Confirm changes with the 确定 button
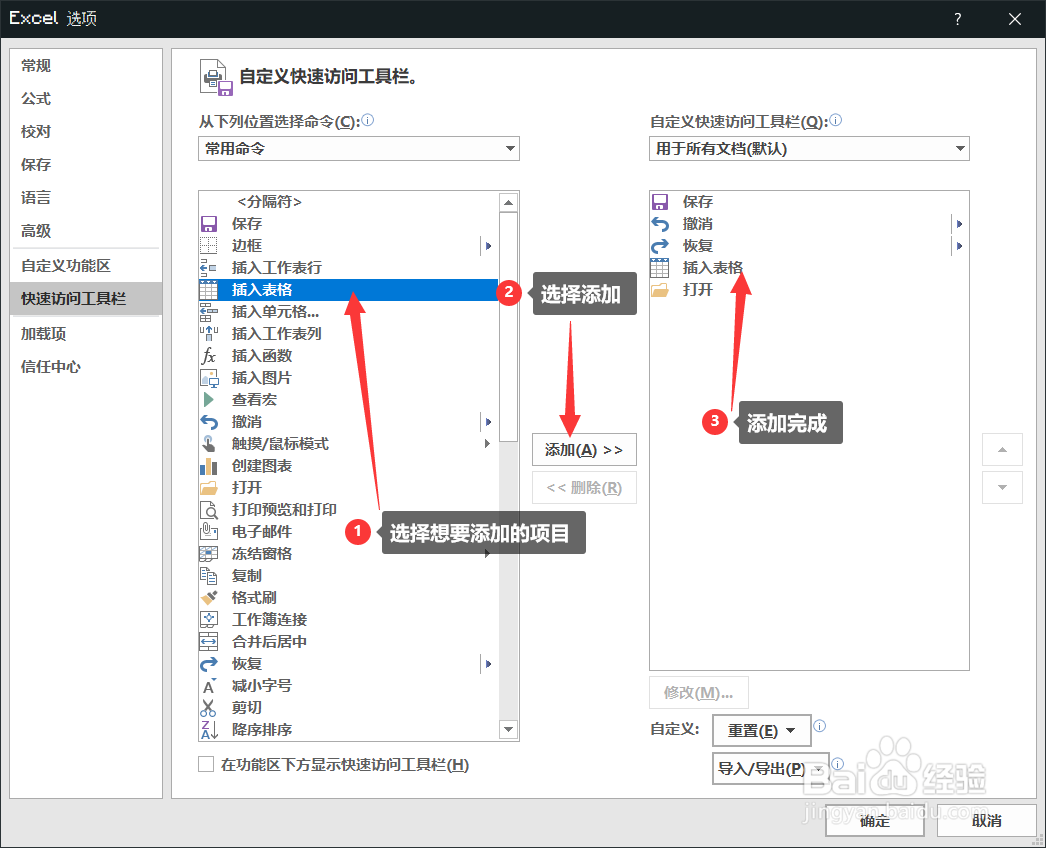Viewport: 1046px width, 848px height. tap(874, 820)
